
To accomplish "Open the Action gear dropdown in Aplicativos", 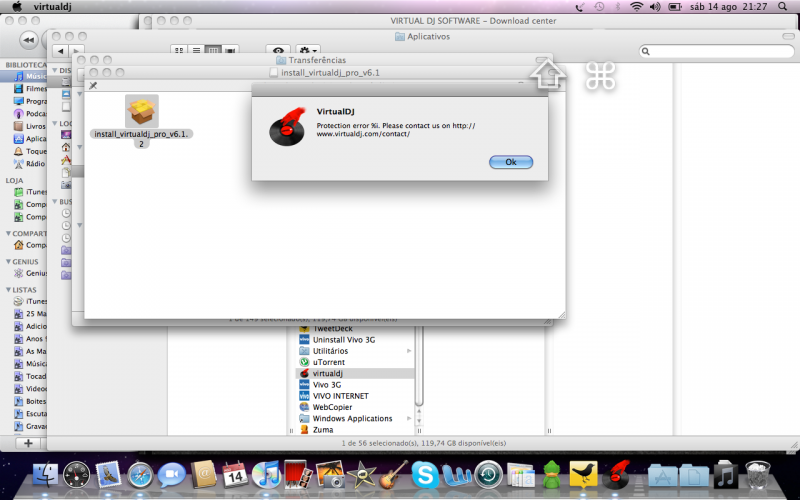I will 308,51.
